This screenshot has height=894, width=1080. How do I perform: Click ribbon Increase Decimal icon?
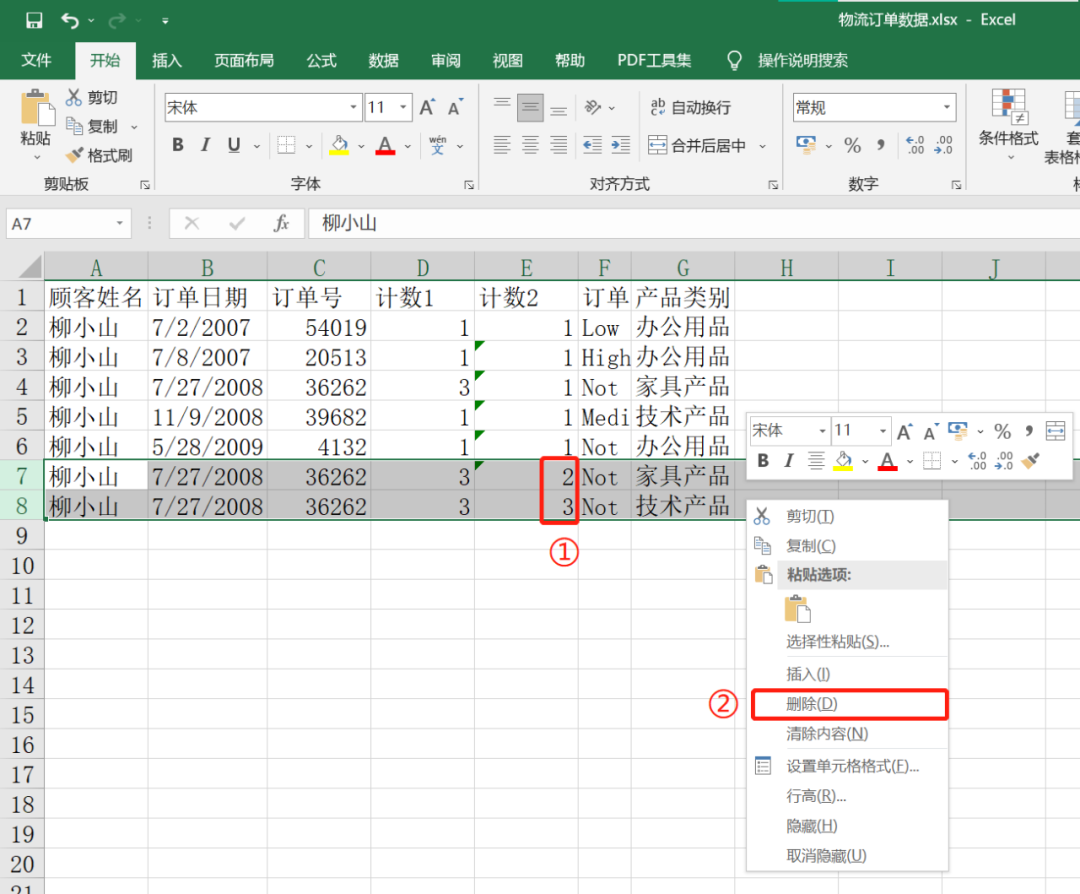(915, 145)
